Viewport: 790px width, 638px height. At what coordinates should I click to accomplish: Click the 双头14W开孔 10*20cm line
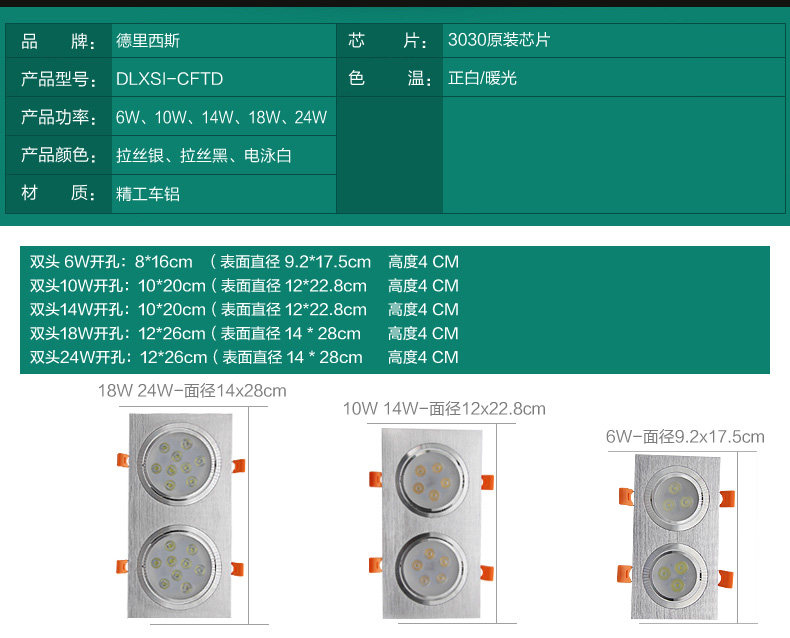tap(244, 309)
